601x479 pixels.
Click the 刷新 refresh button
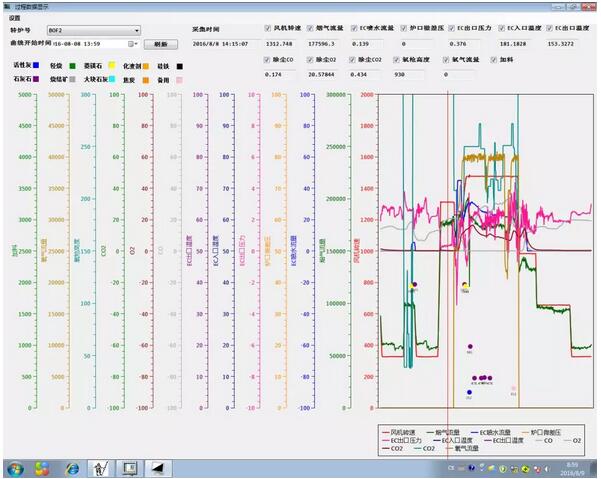click(160, 44)
